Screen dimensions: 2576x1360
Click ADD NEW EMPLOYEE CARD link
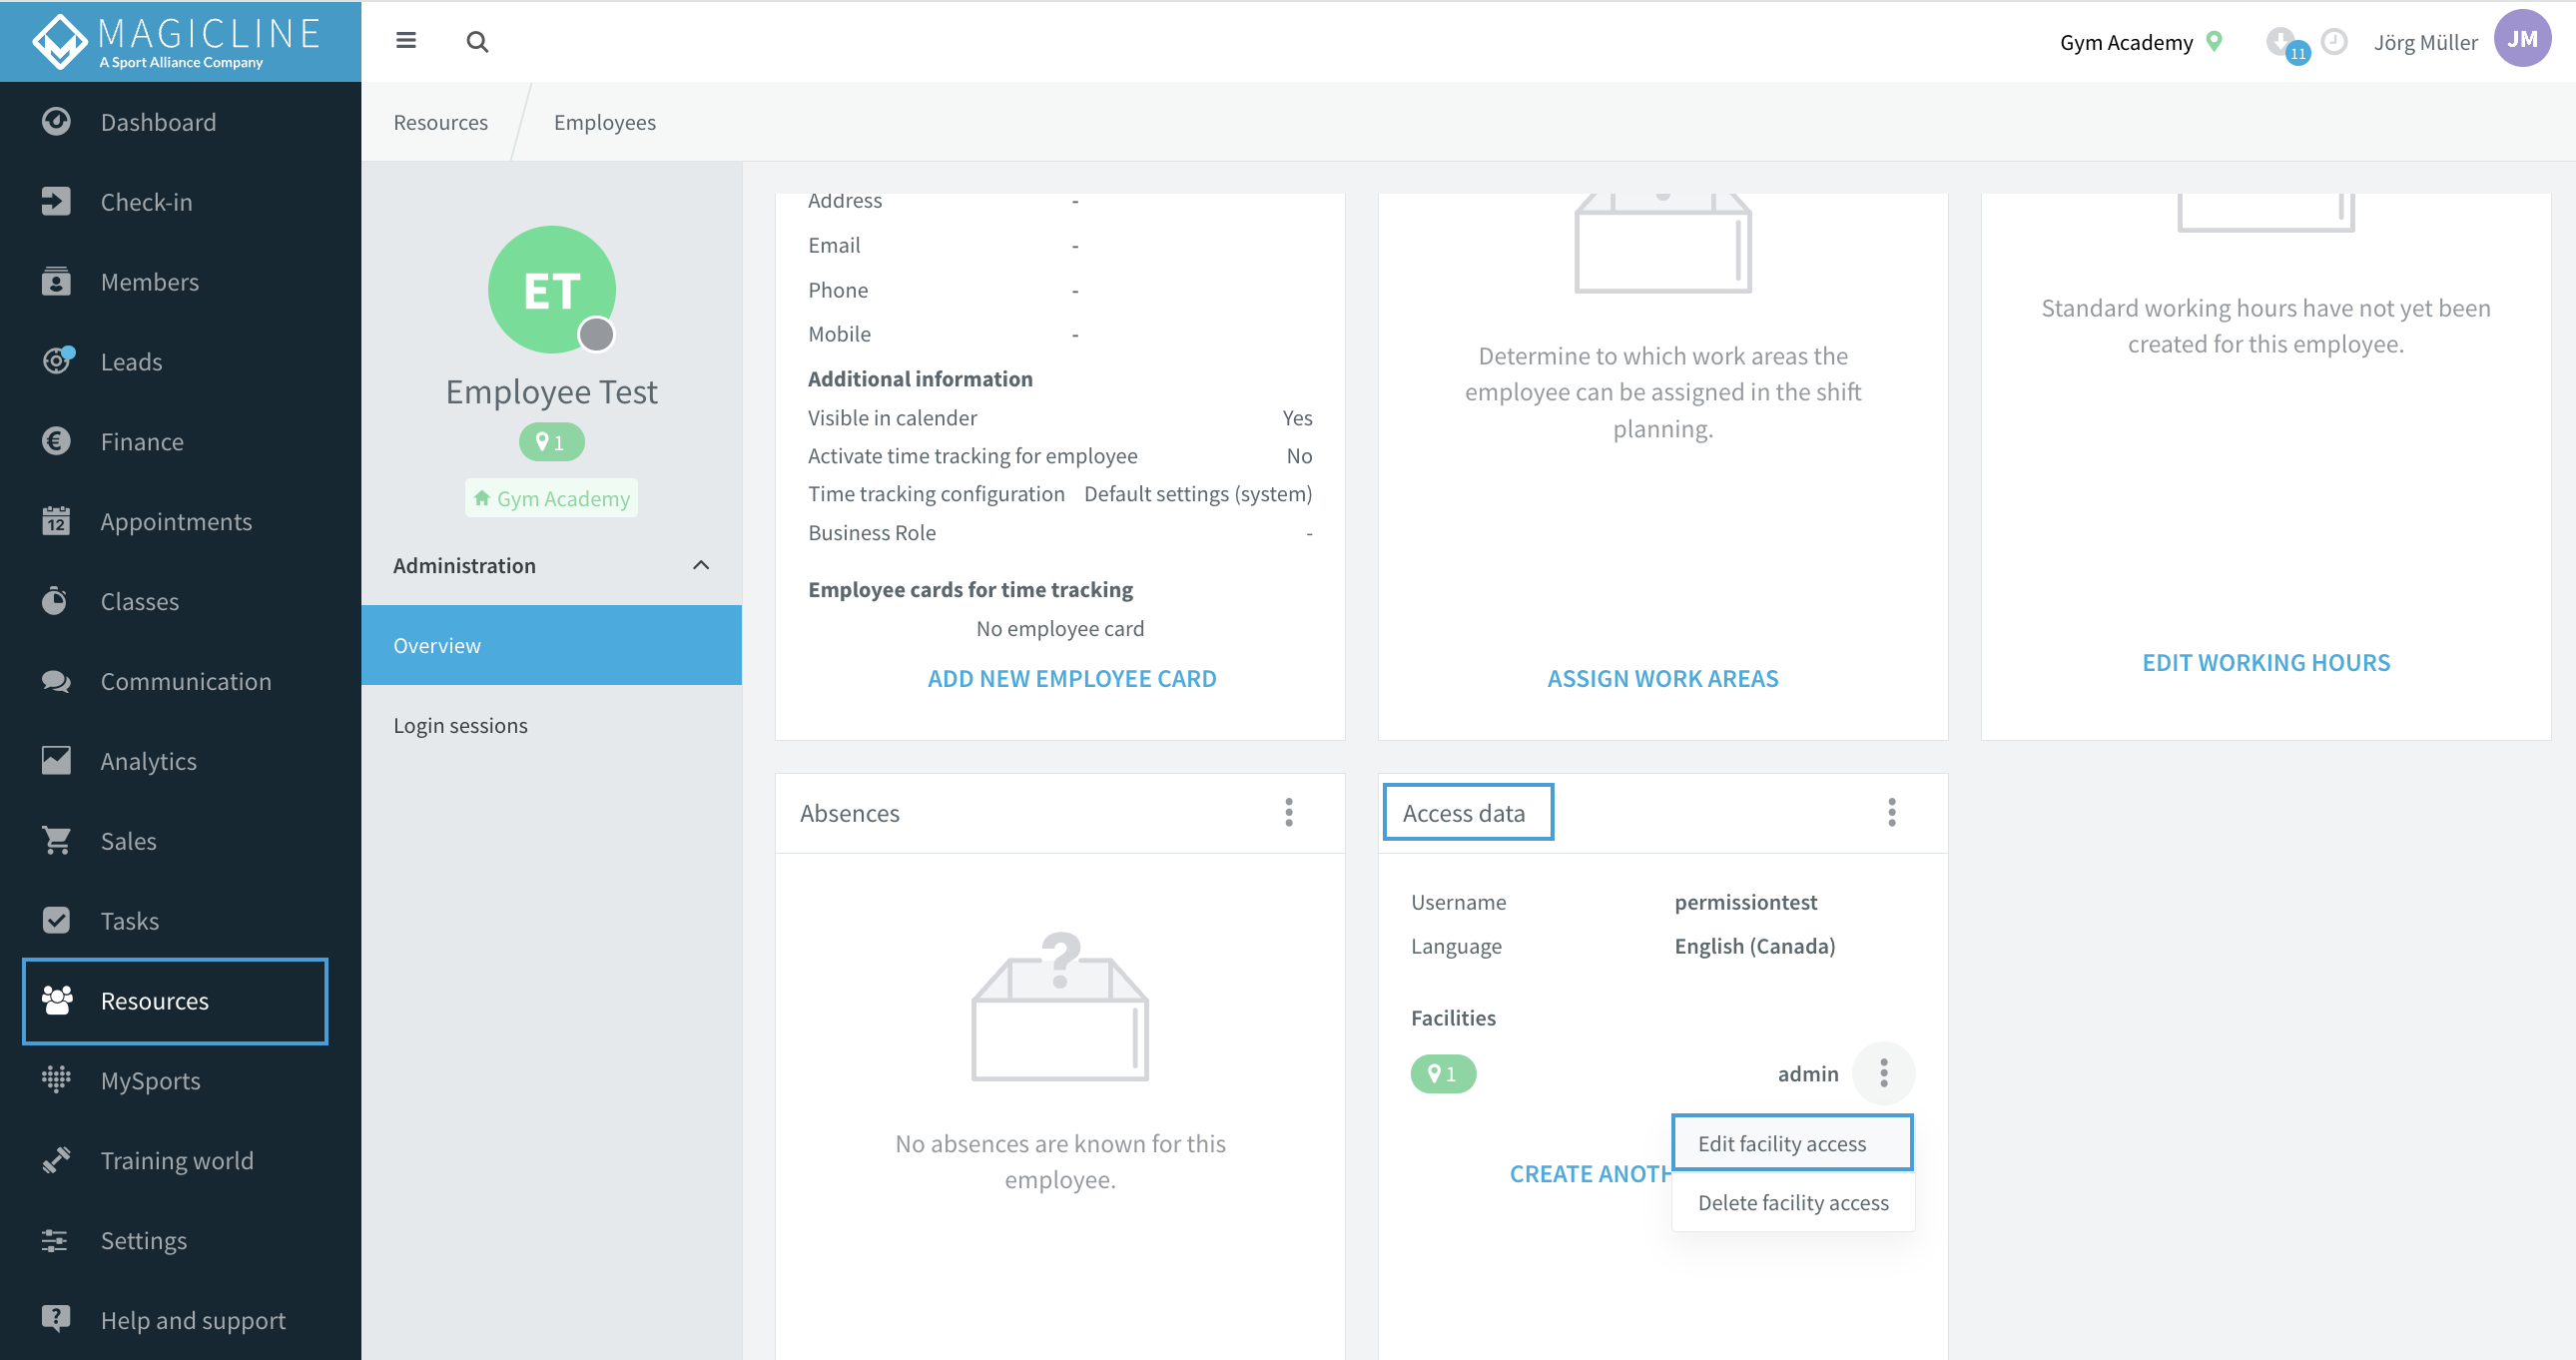coord(1072,679)
